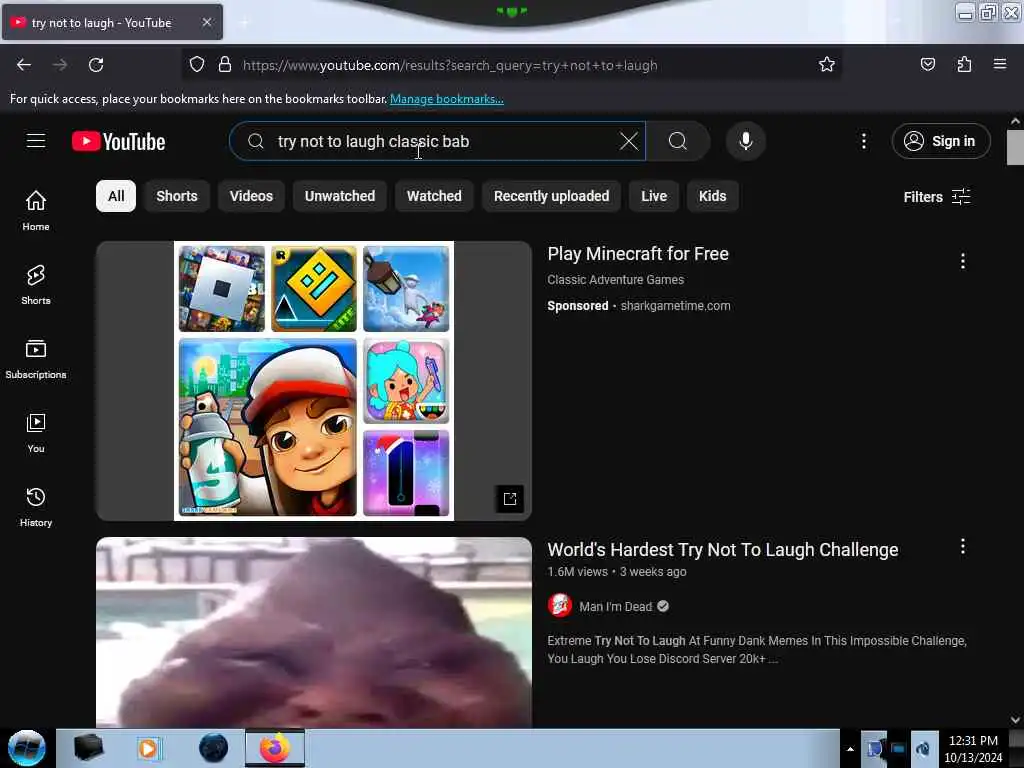
Task: Click the video description snippet text
Action: tap(756, 650)
